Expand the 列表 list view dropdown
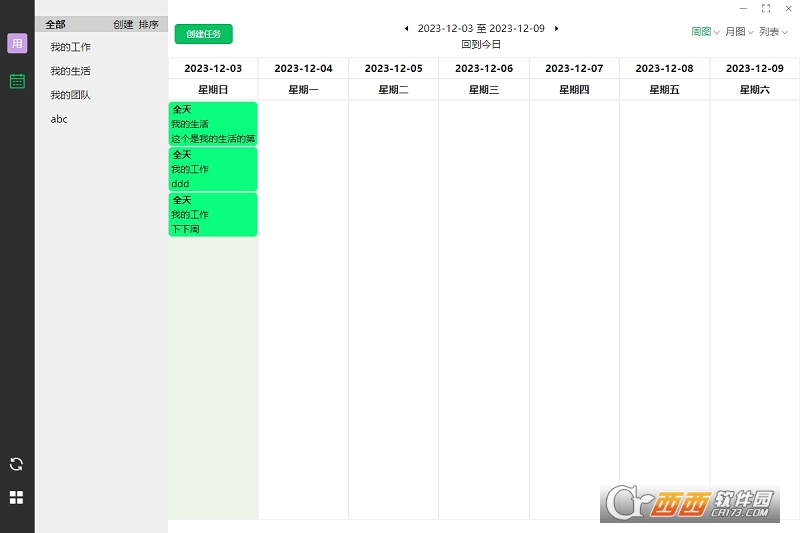800x533 pixels. pos(773,32)
